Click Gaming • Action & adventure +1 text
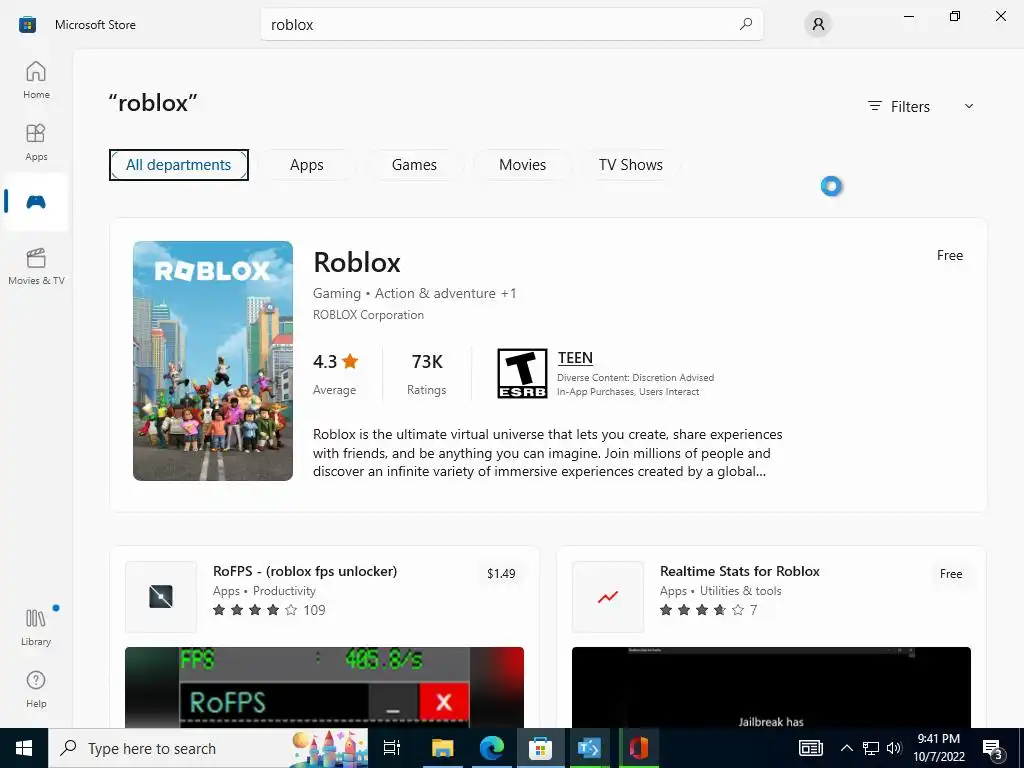Image resolution: width=1024 pixels, height=768 pixels. point(415,293)
